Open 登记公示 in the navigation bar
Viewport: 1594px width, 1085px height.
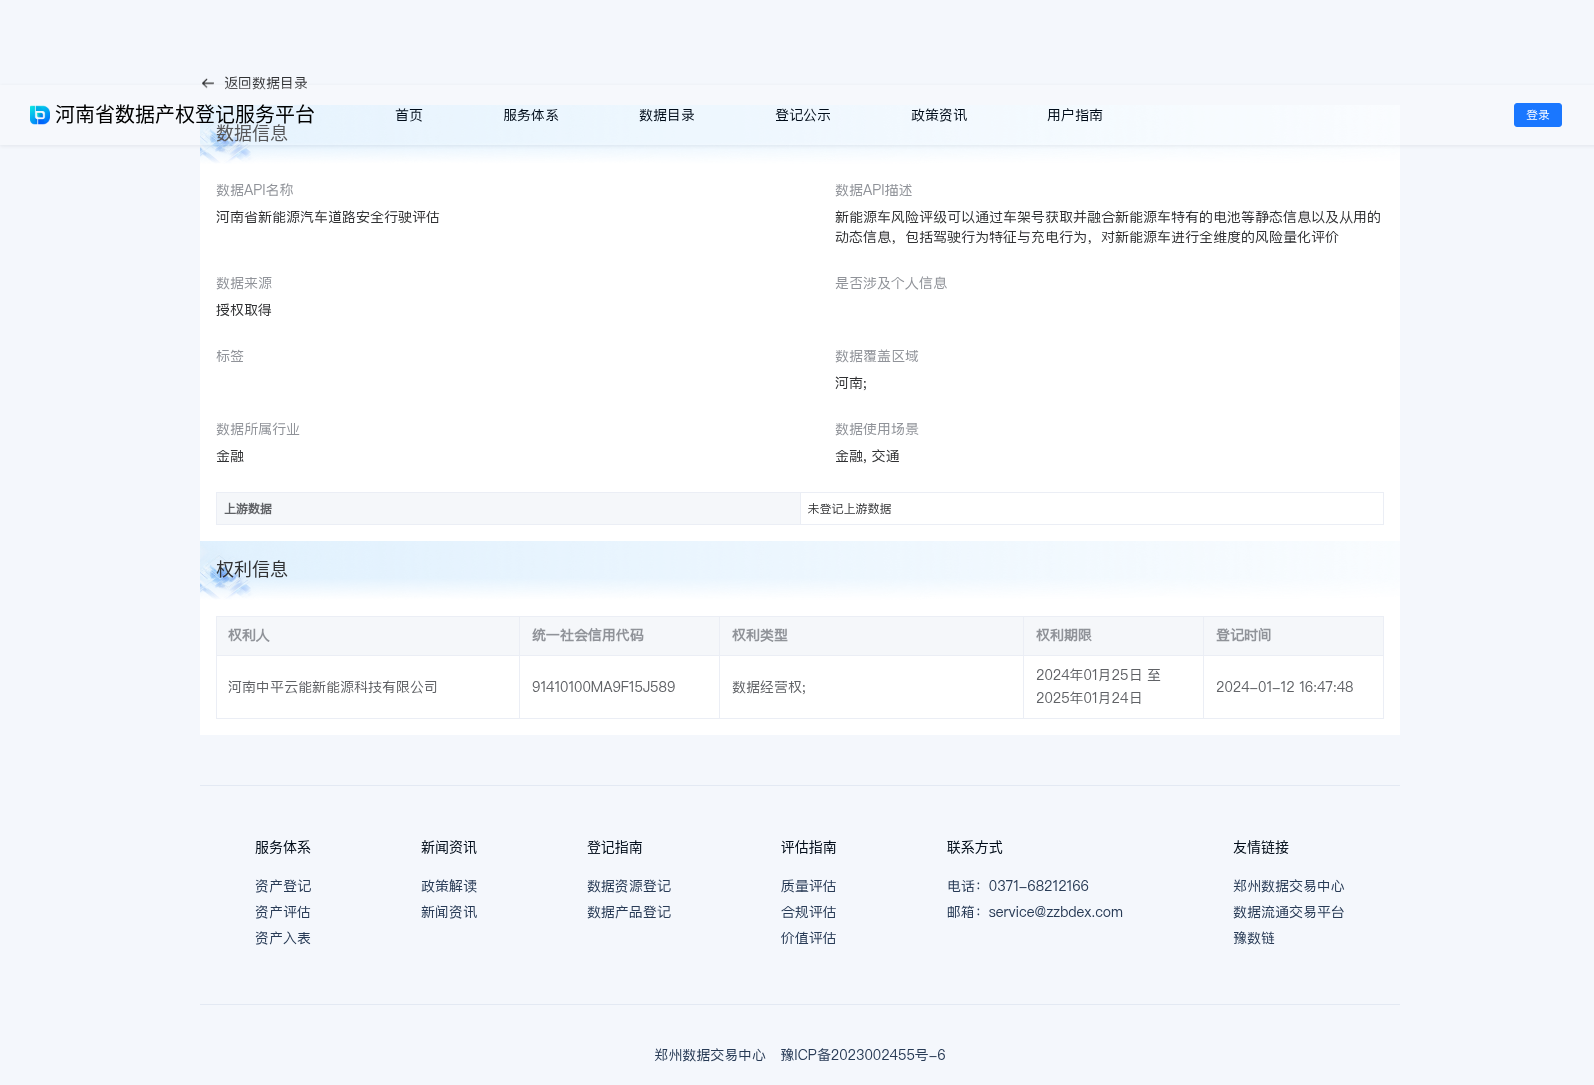point(803,115)
